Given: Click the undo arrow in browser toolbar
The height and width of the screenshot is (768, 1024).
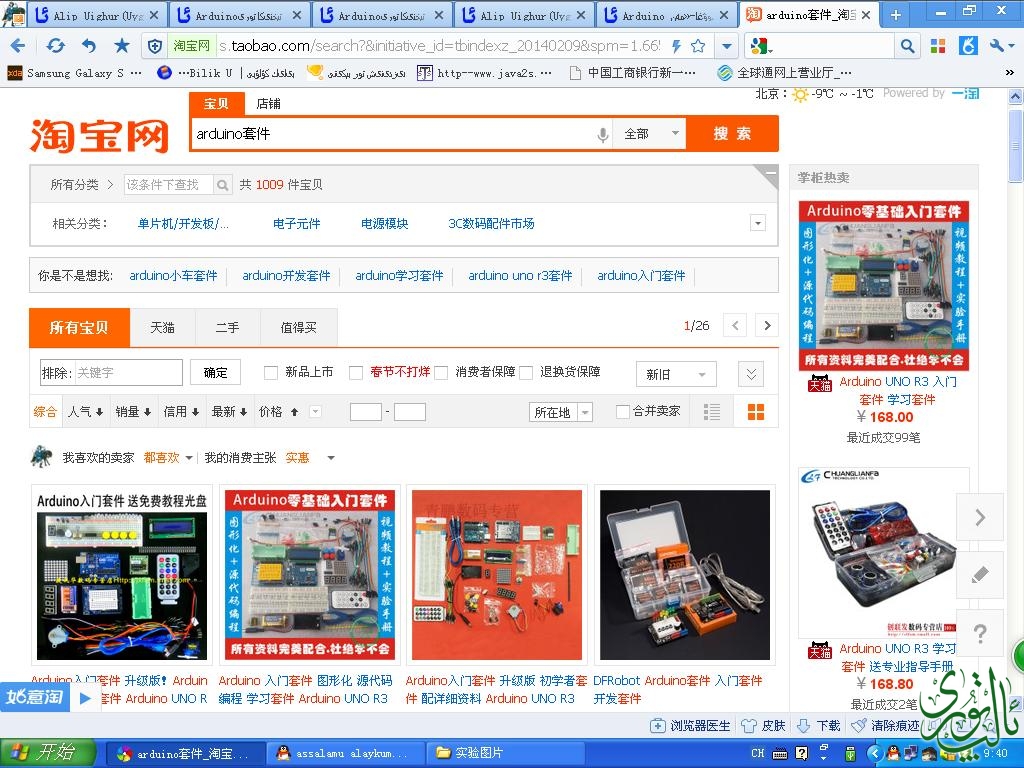Looking at the screenshot, I should coord(89,45).
